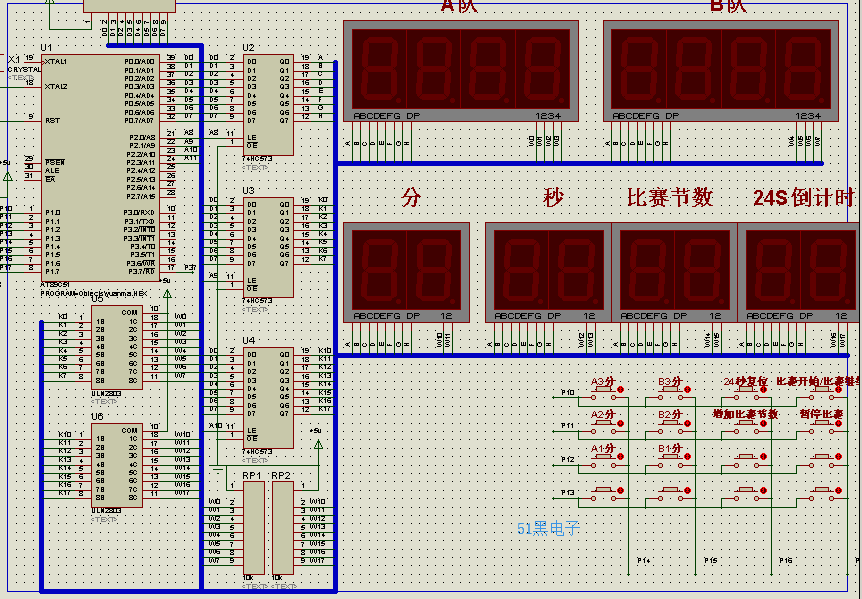This screenshot has height=599, width=862.
Task: Click the A队 four-digit seven-segment display
Action: click(x=461, y=71)
